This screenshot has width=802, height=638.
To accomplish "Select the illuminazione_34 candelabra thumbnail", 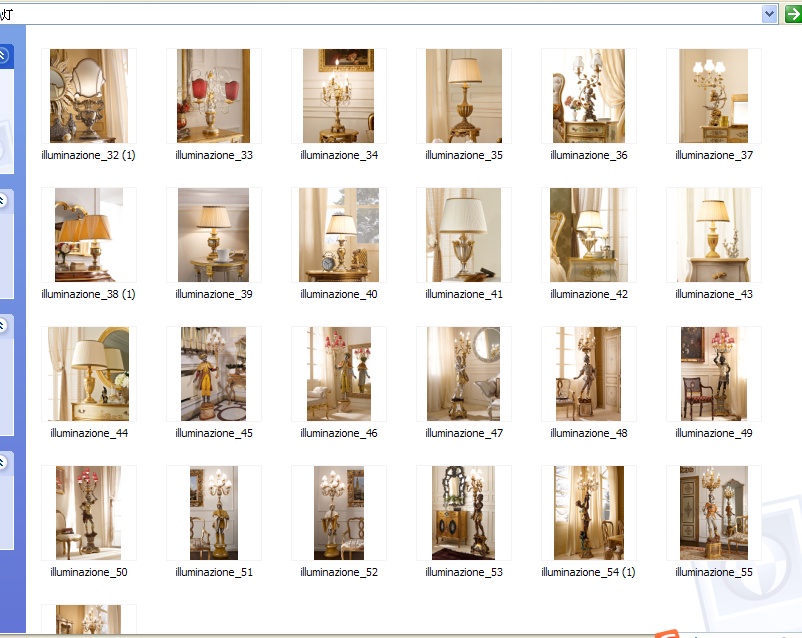I will 339,96.
